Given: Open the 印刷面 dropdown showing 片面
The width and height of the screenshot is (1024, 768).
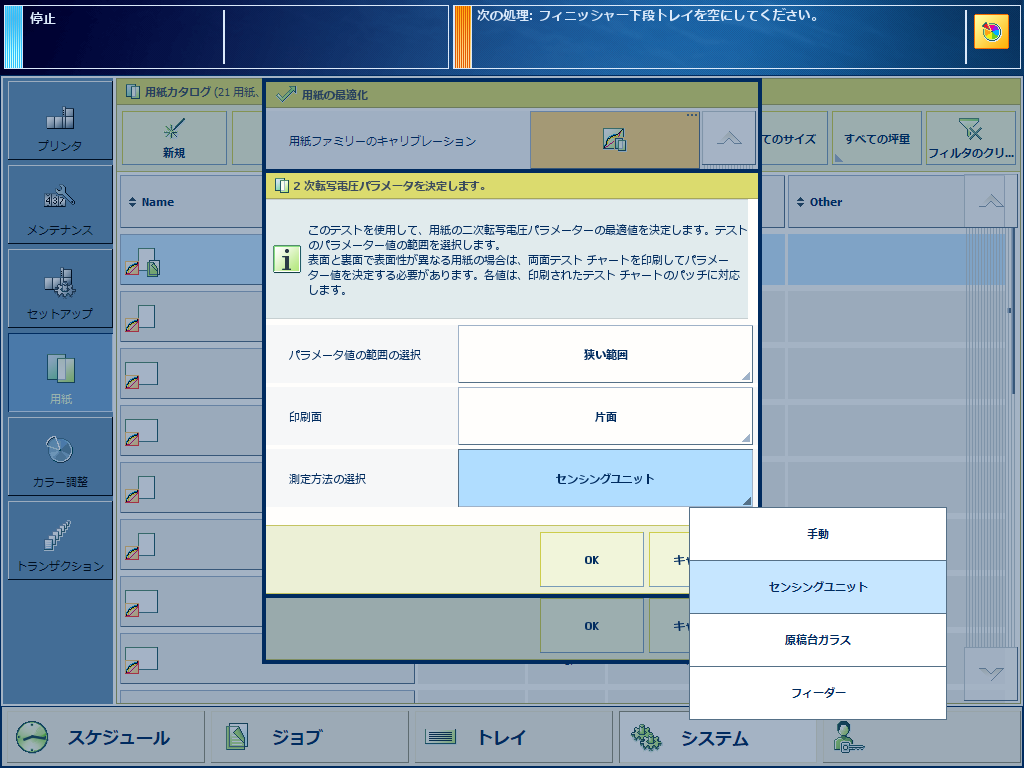Looking at the screenshot, I should click(605, 416).
